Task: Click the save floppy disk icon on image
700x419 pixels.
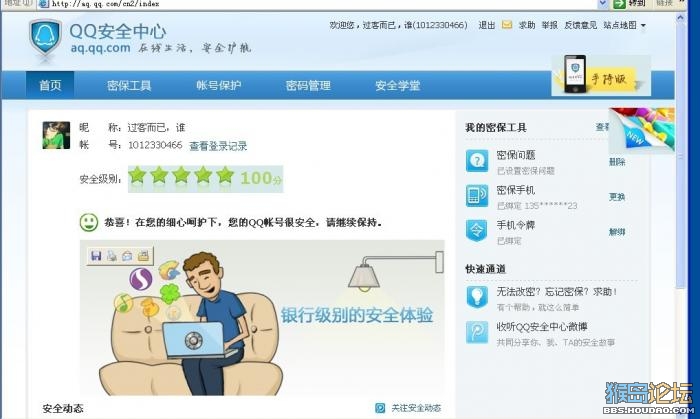Action: [x=96, y=256]
